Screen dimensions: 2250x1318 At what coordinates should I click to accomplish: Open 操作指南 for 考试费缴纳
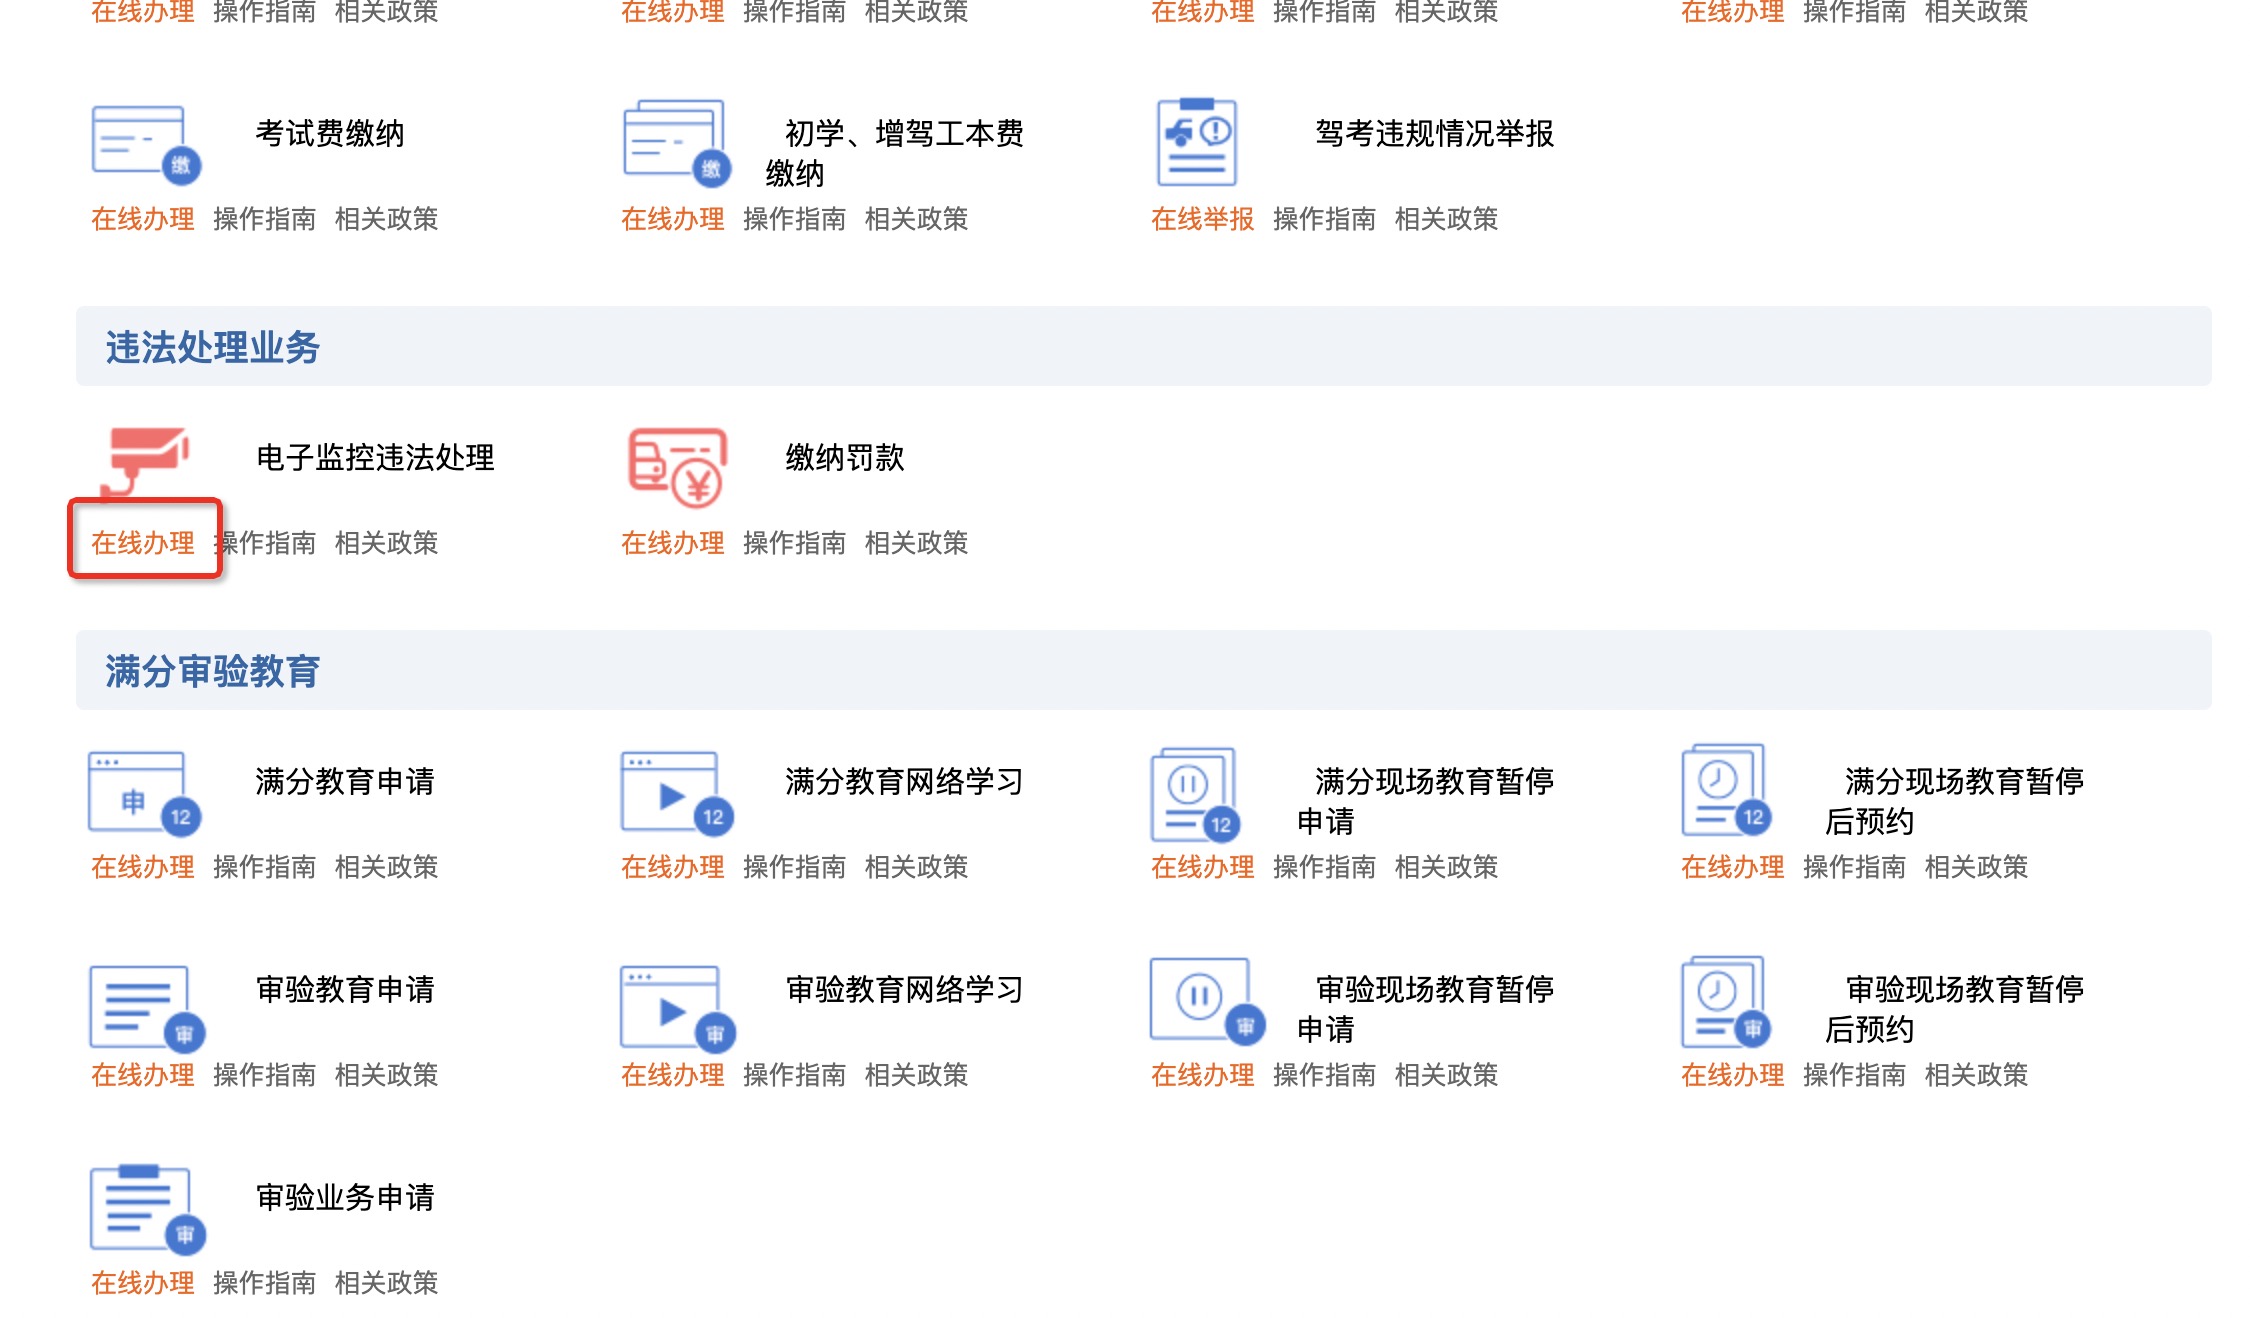click(x=265, y=219)
